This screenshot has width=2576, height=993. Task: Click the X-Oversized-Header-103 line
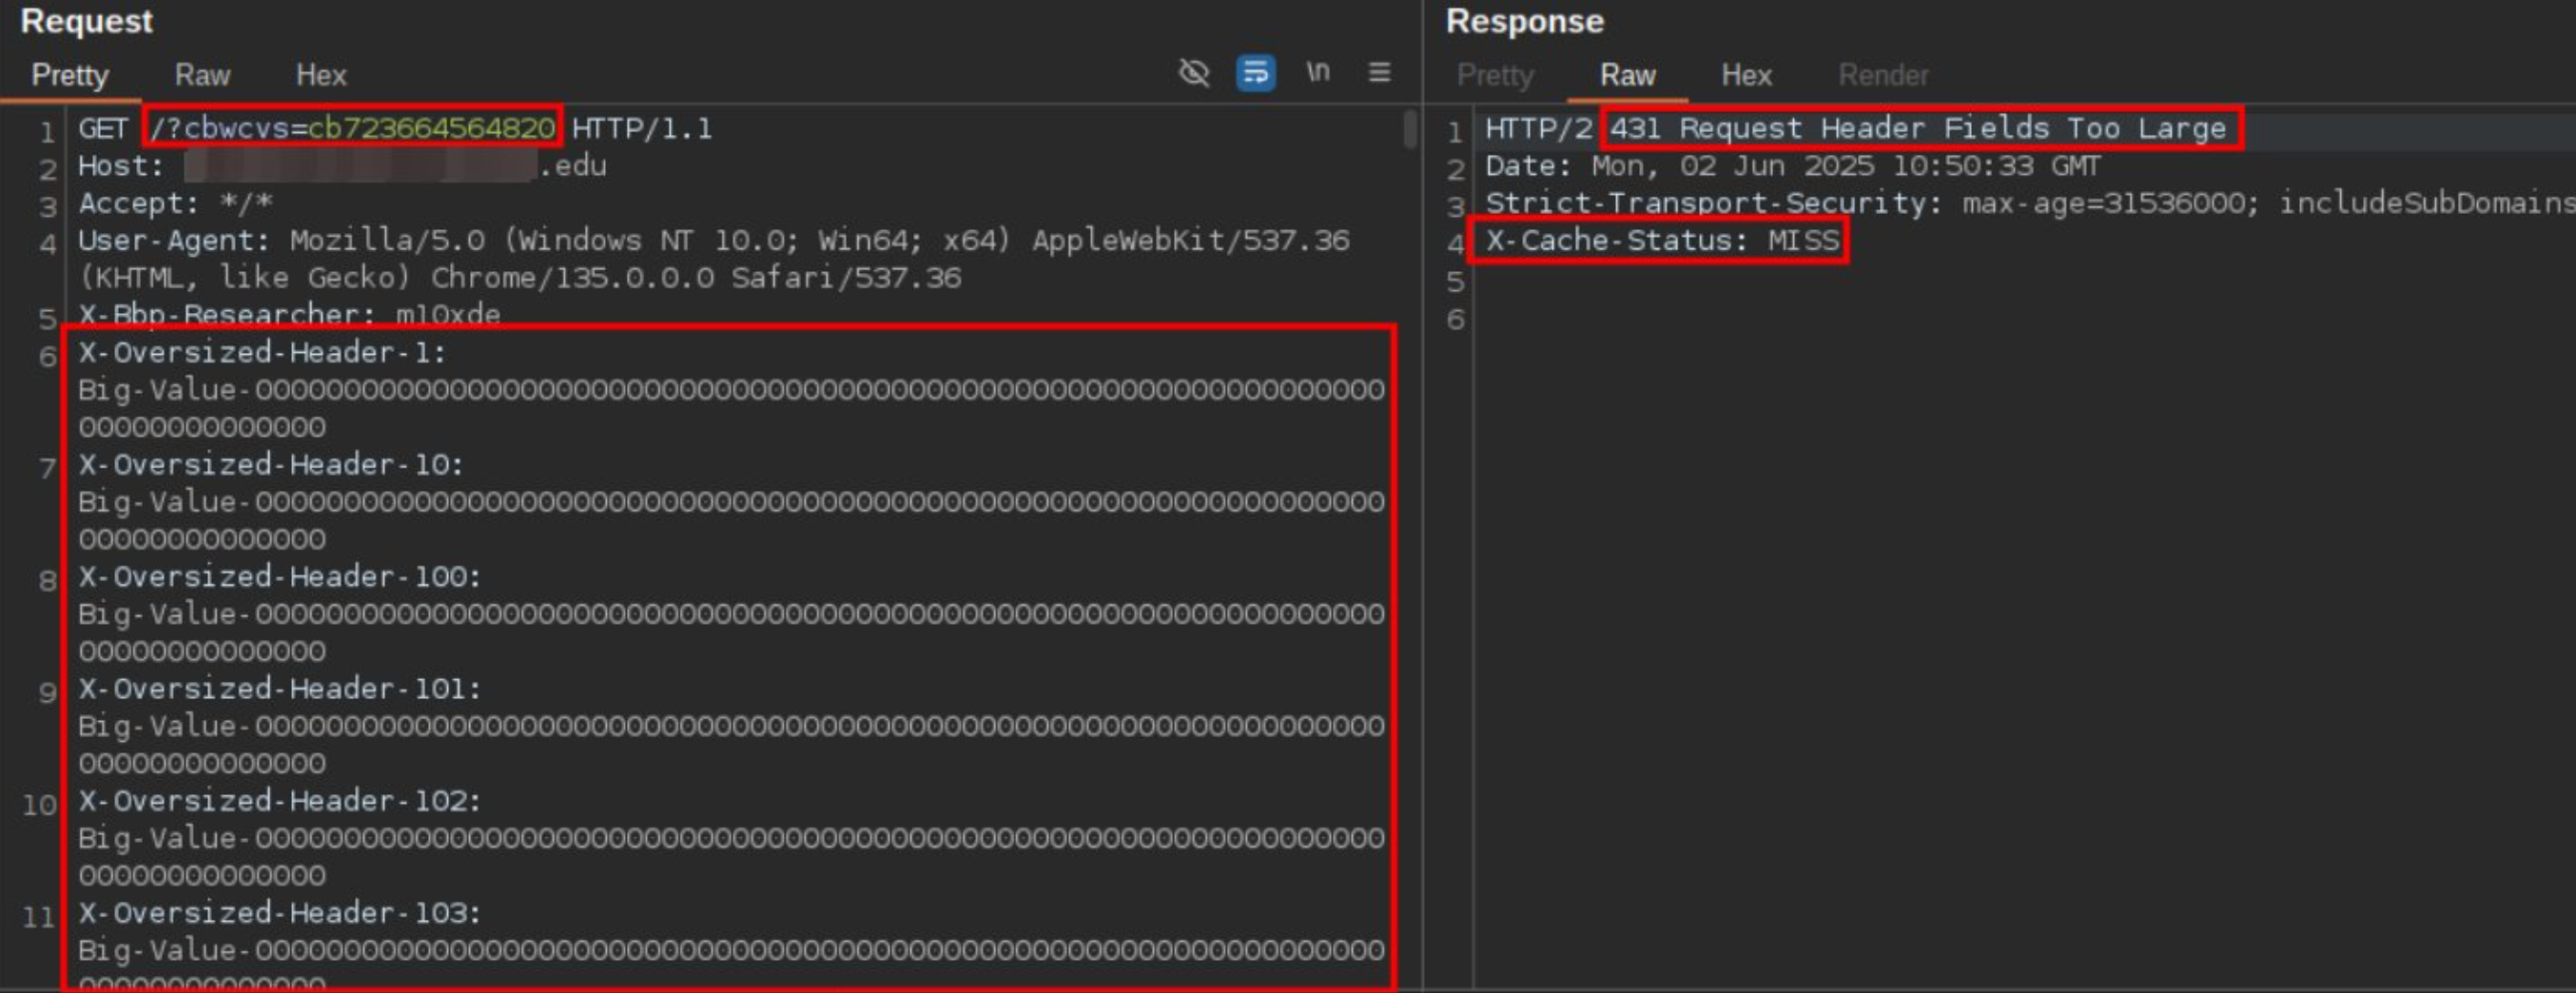280,913
